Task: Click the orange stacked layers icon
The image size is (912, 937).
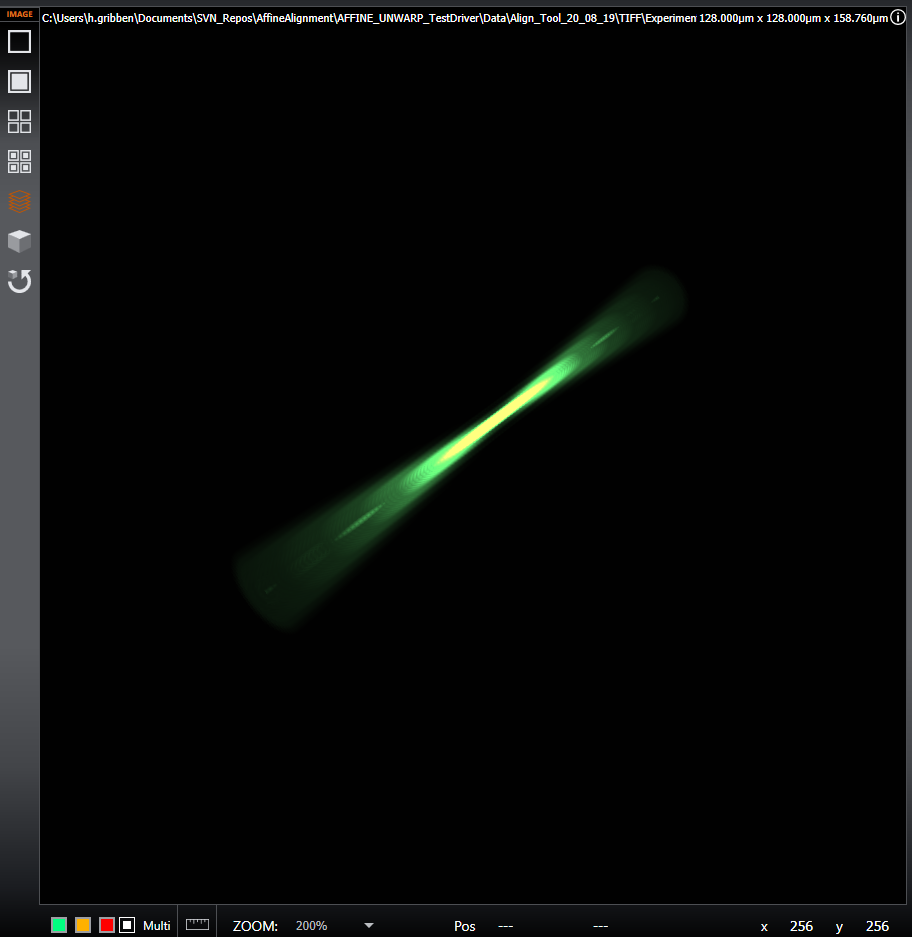Action: click(x=20, y=201)
